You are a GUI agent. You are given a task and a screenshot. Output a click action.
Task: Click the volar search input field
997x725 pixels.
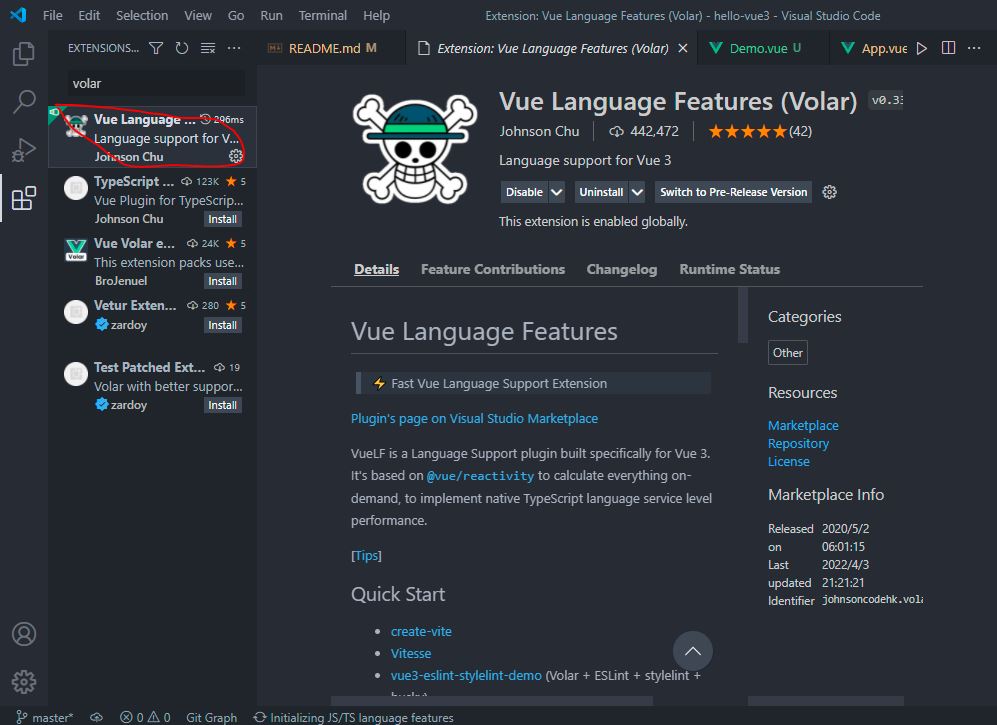pos(156,83)
